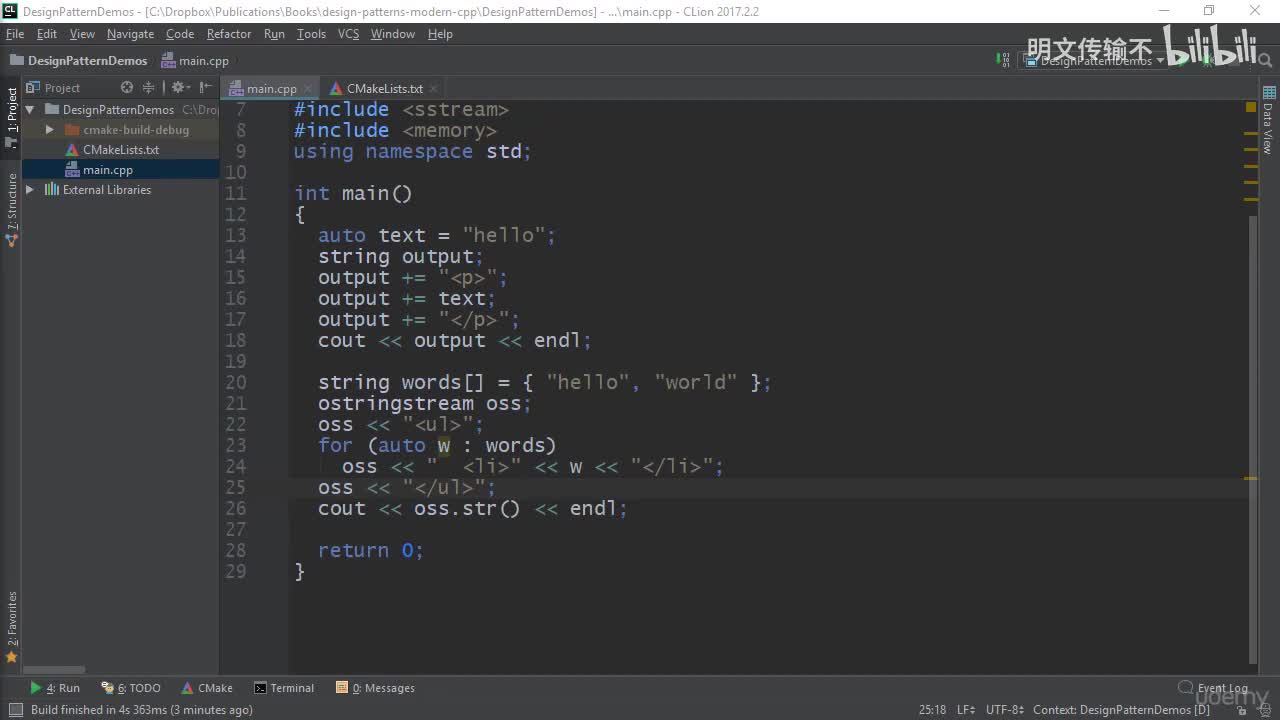
Task: Select main.cpp in the project tree
Action: pyautogui.click(x=108, y=170)
